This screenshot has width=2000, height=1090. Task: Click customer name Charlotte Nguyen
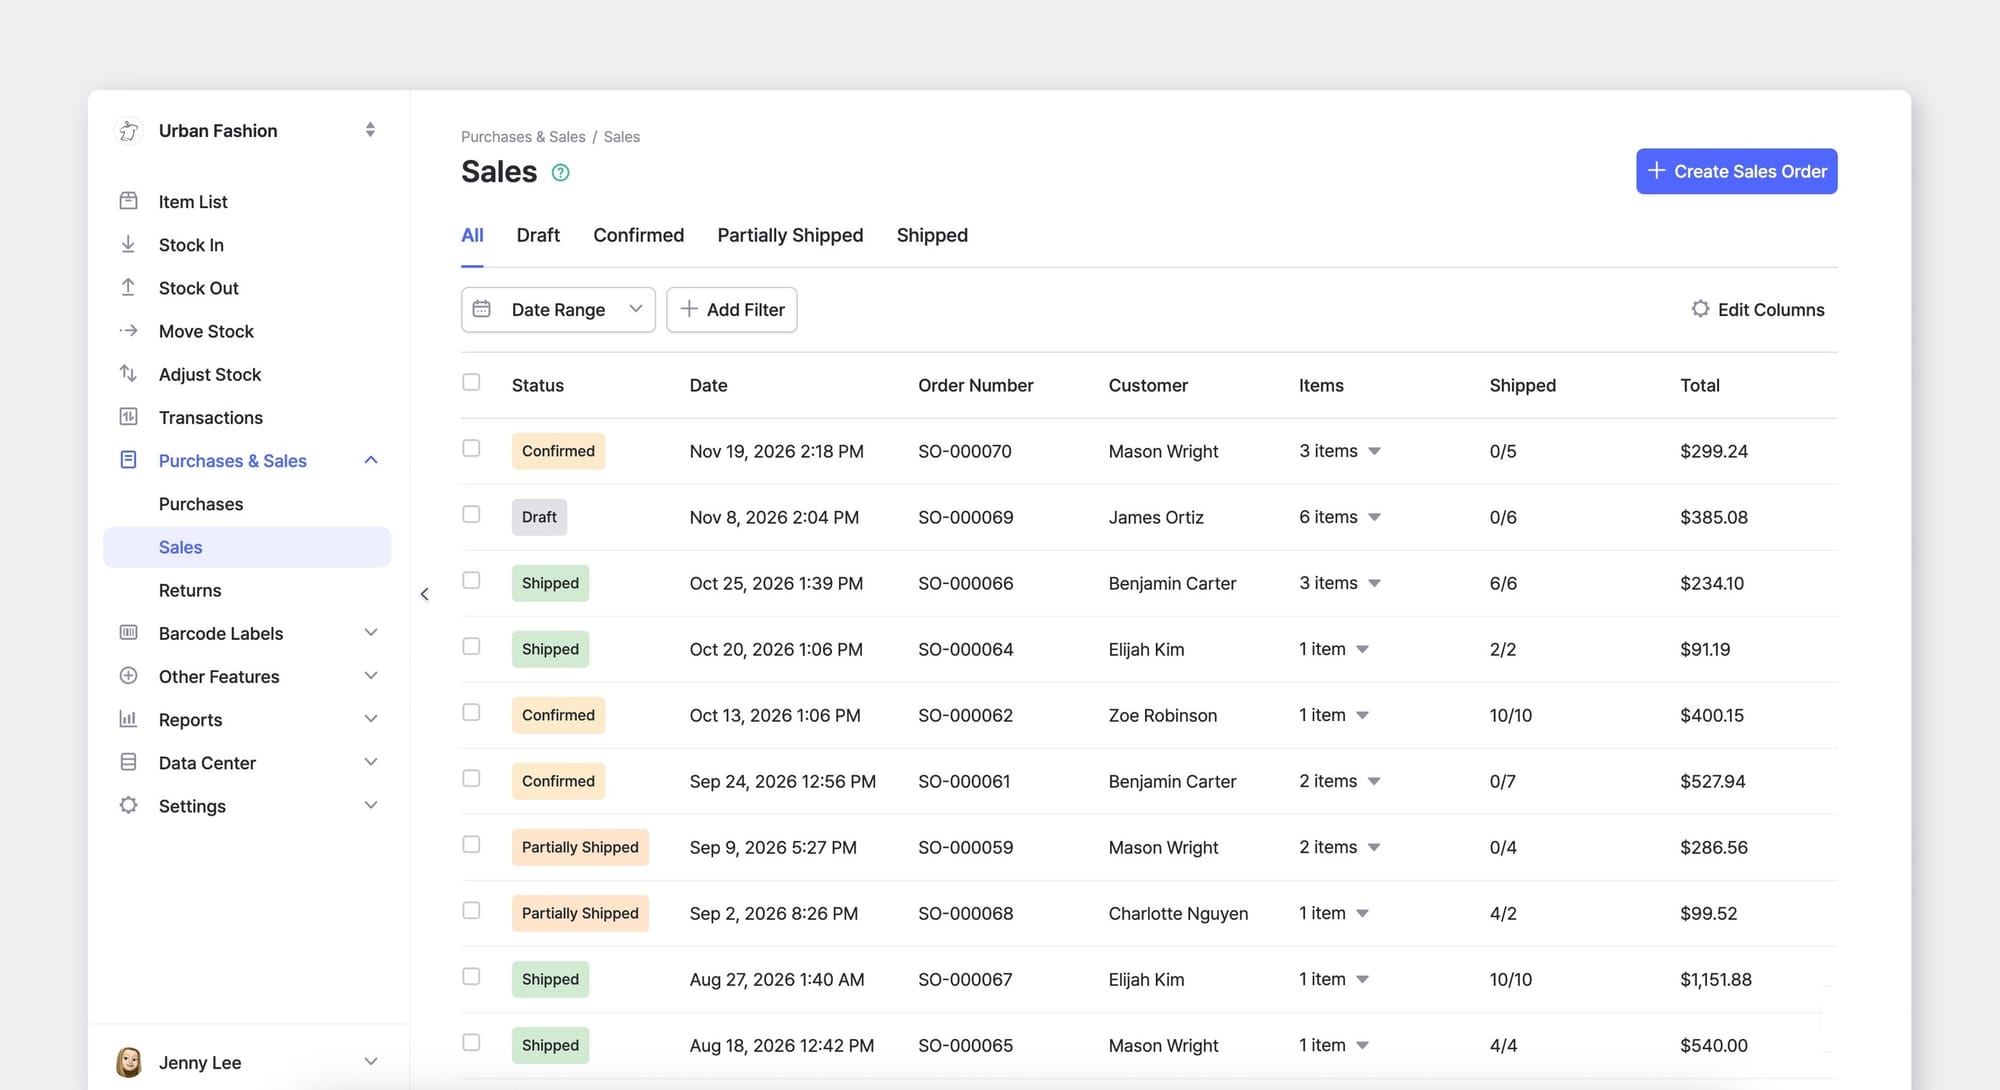(1178, 914)
